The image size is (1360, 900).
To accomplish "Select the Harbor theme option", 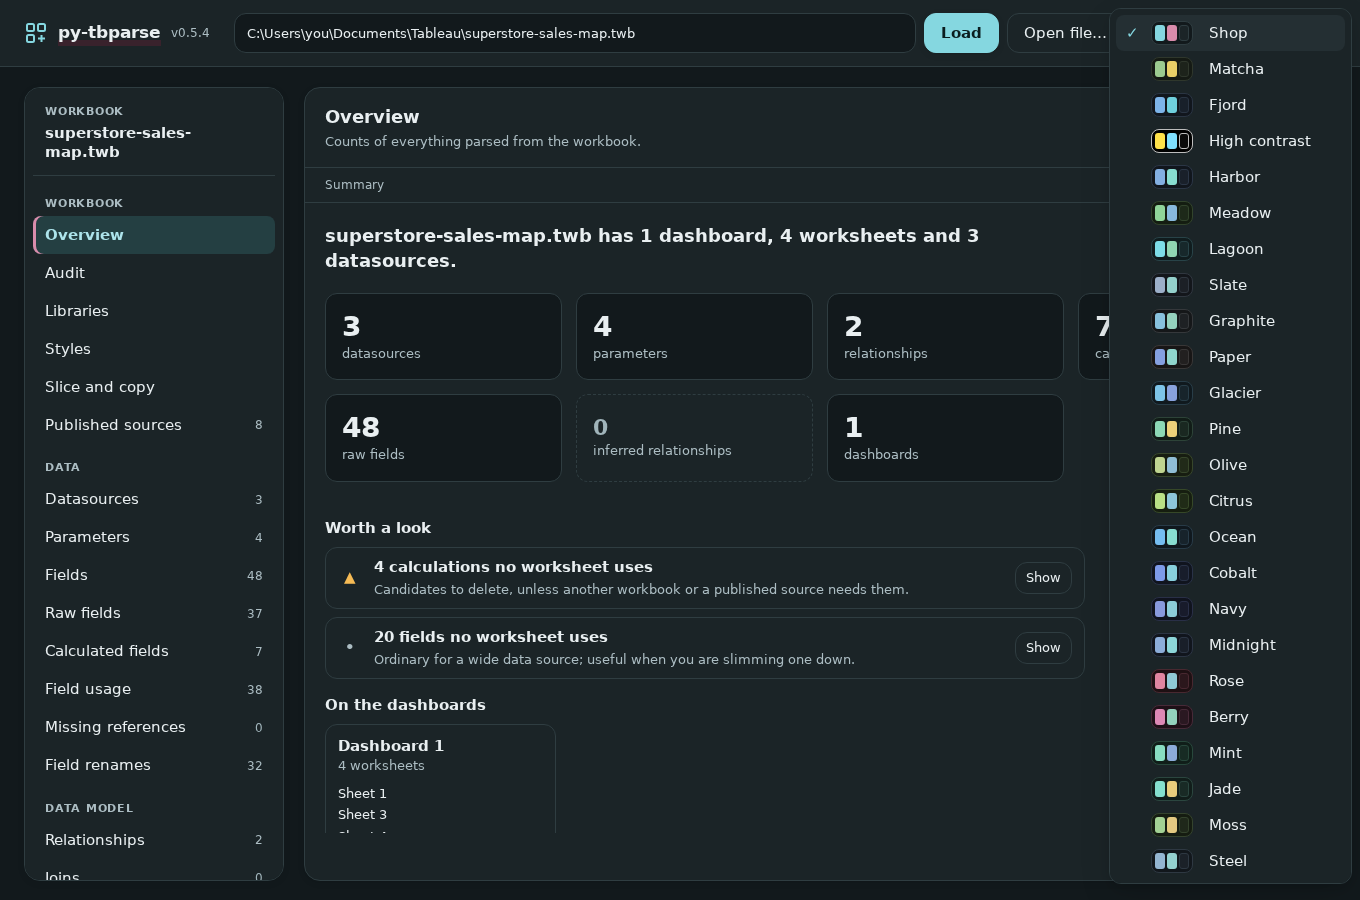I will point(1230,177).
